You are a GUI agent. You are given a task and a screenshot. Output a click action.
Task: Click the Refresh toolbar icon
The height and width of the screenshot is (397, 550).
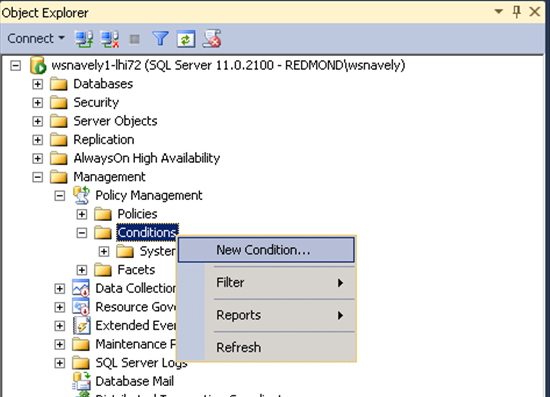[186, 39]
